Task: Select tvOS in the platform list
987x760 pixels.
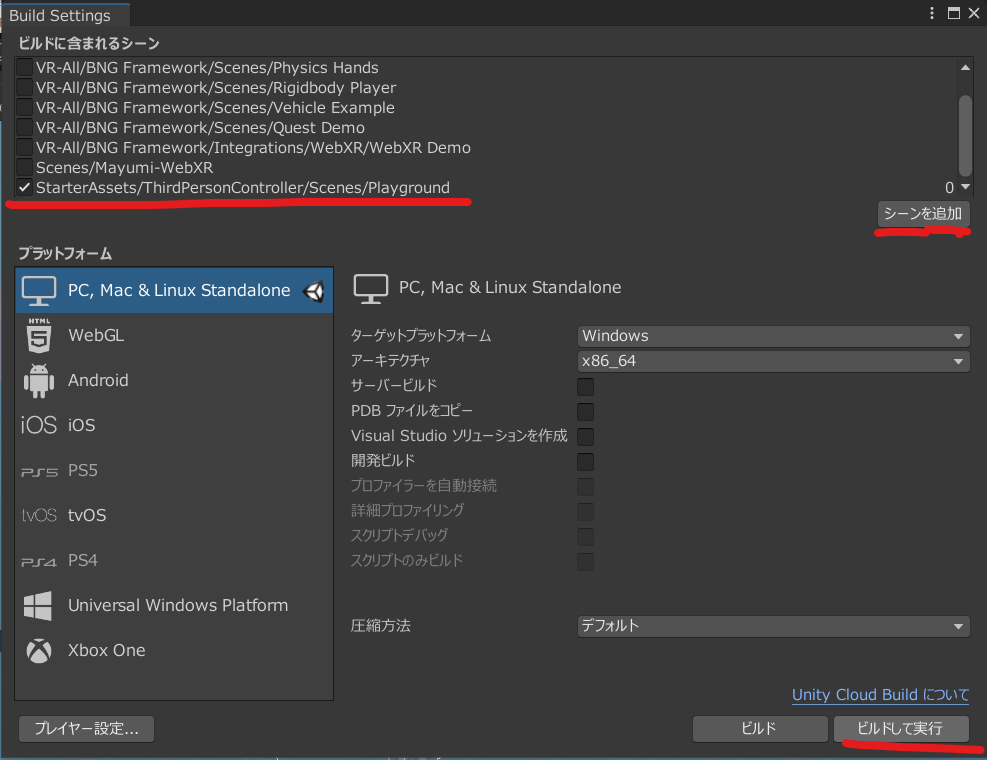Action: (x=174, y=515)
